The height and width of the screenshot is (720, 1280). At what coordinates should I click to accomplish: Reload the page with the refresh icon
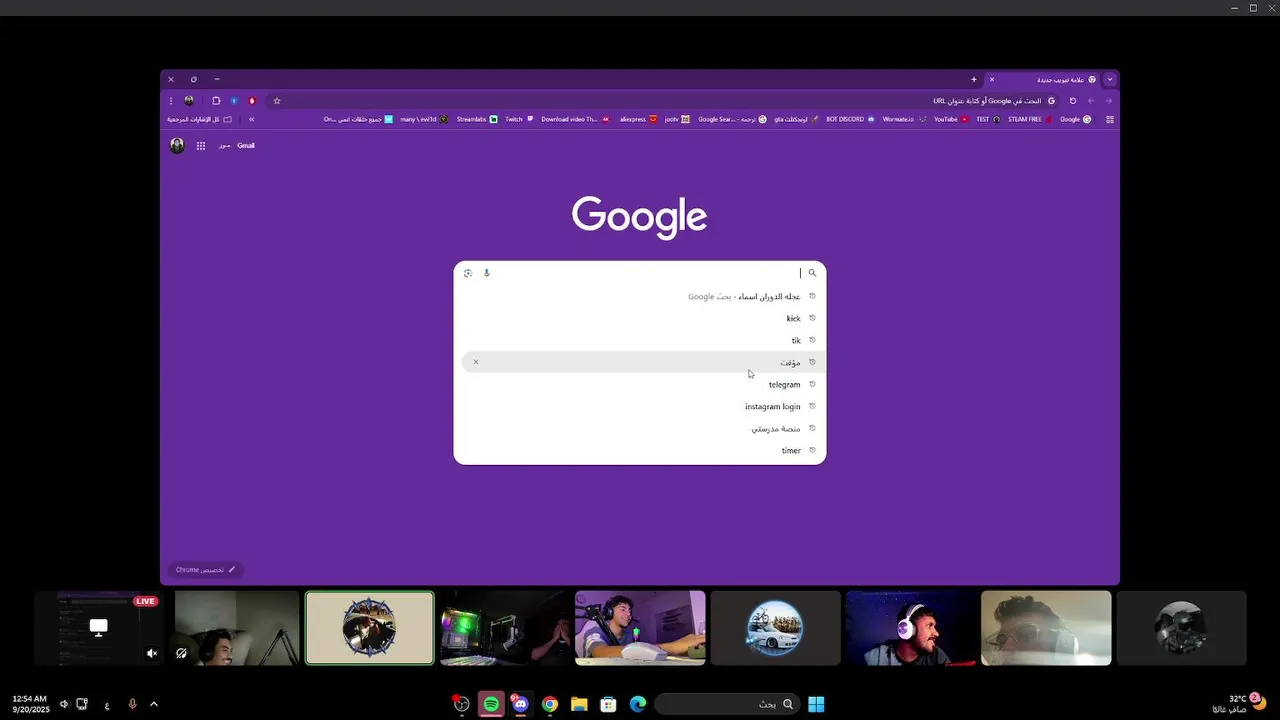(x=1073, y=101)
